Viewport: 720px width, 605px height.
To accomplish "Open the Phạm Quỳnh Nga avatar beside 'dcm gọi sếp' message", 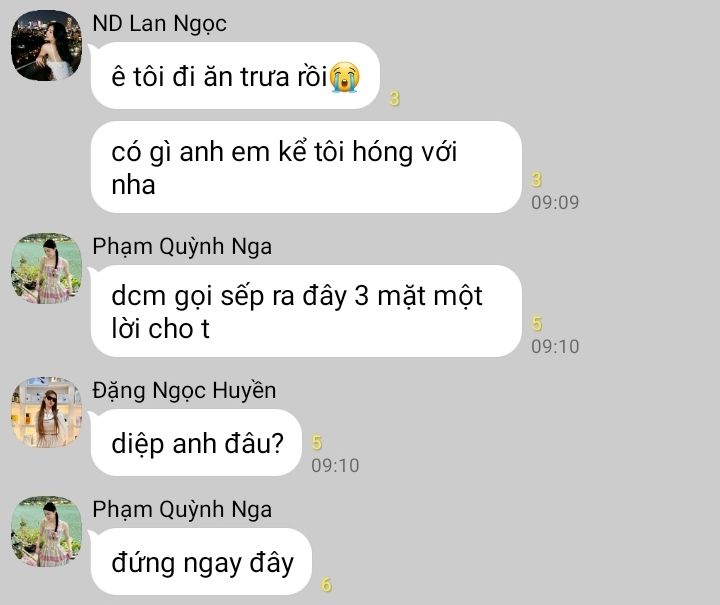I will click(x=46, y=268).
